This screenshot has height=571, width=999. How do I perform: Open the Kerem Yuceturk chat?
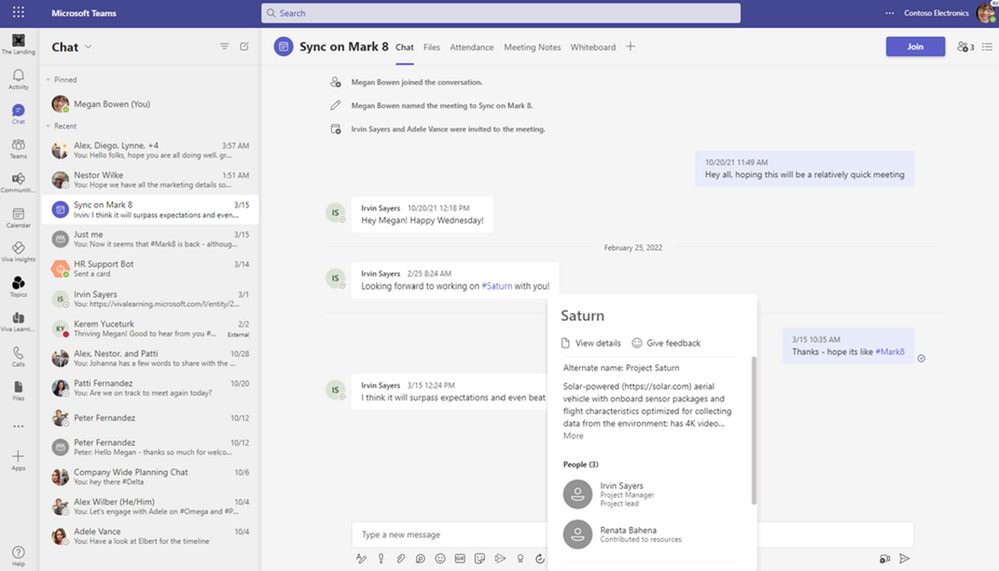coord(150,328)
